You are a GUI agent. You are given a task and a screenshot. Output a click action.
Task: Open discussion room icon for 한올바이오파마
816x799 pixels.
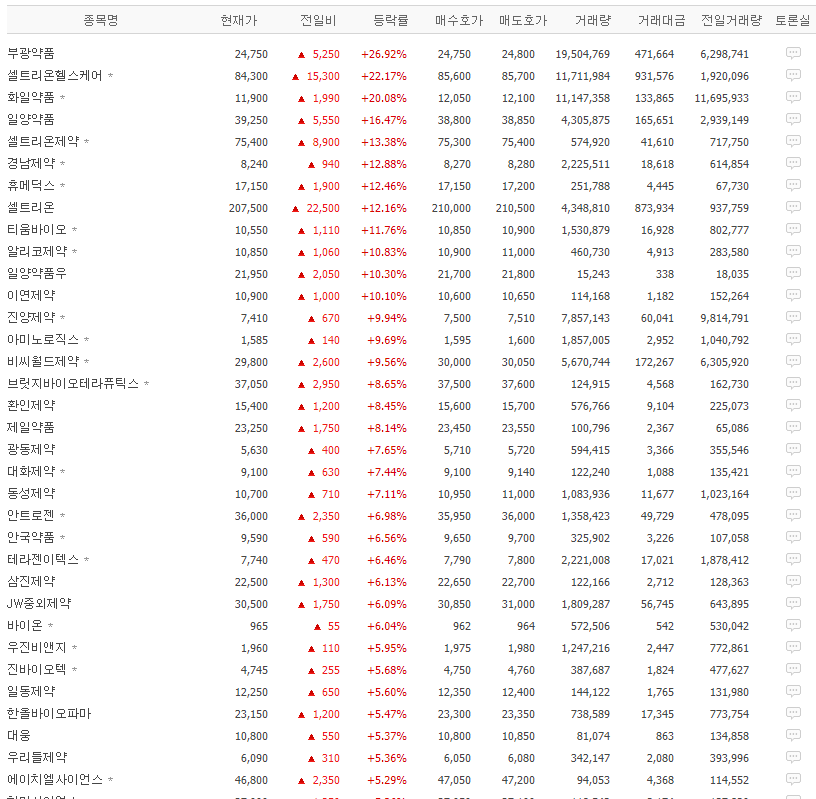pyautogui.click(x=793, y=713)
